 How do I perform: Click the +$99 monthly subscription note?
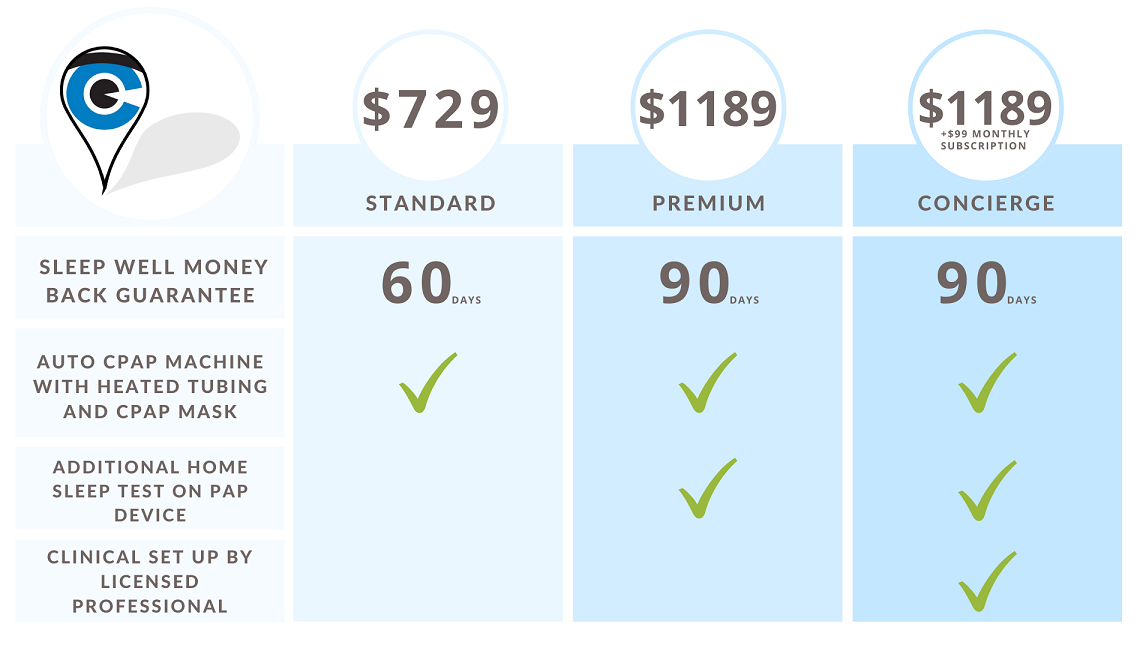click(984, 140)
